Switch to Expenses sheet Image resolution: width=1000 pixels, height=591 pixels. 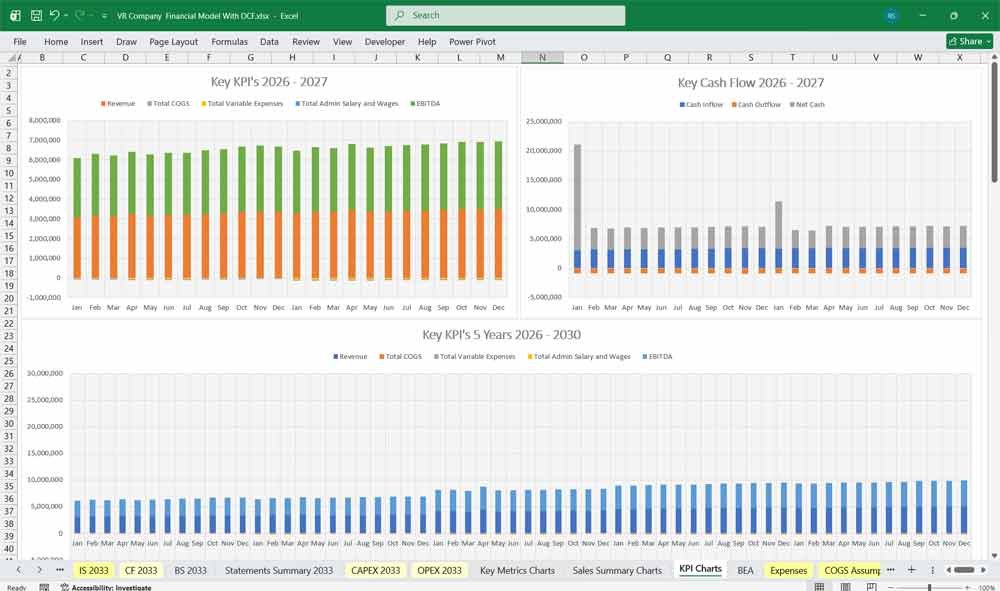789,570
